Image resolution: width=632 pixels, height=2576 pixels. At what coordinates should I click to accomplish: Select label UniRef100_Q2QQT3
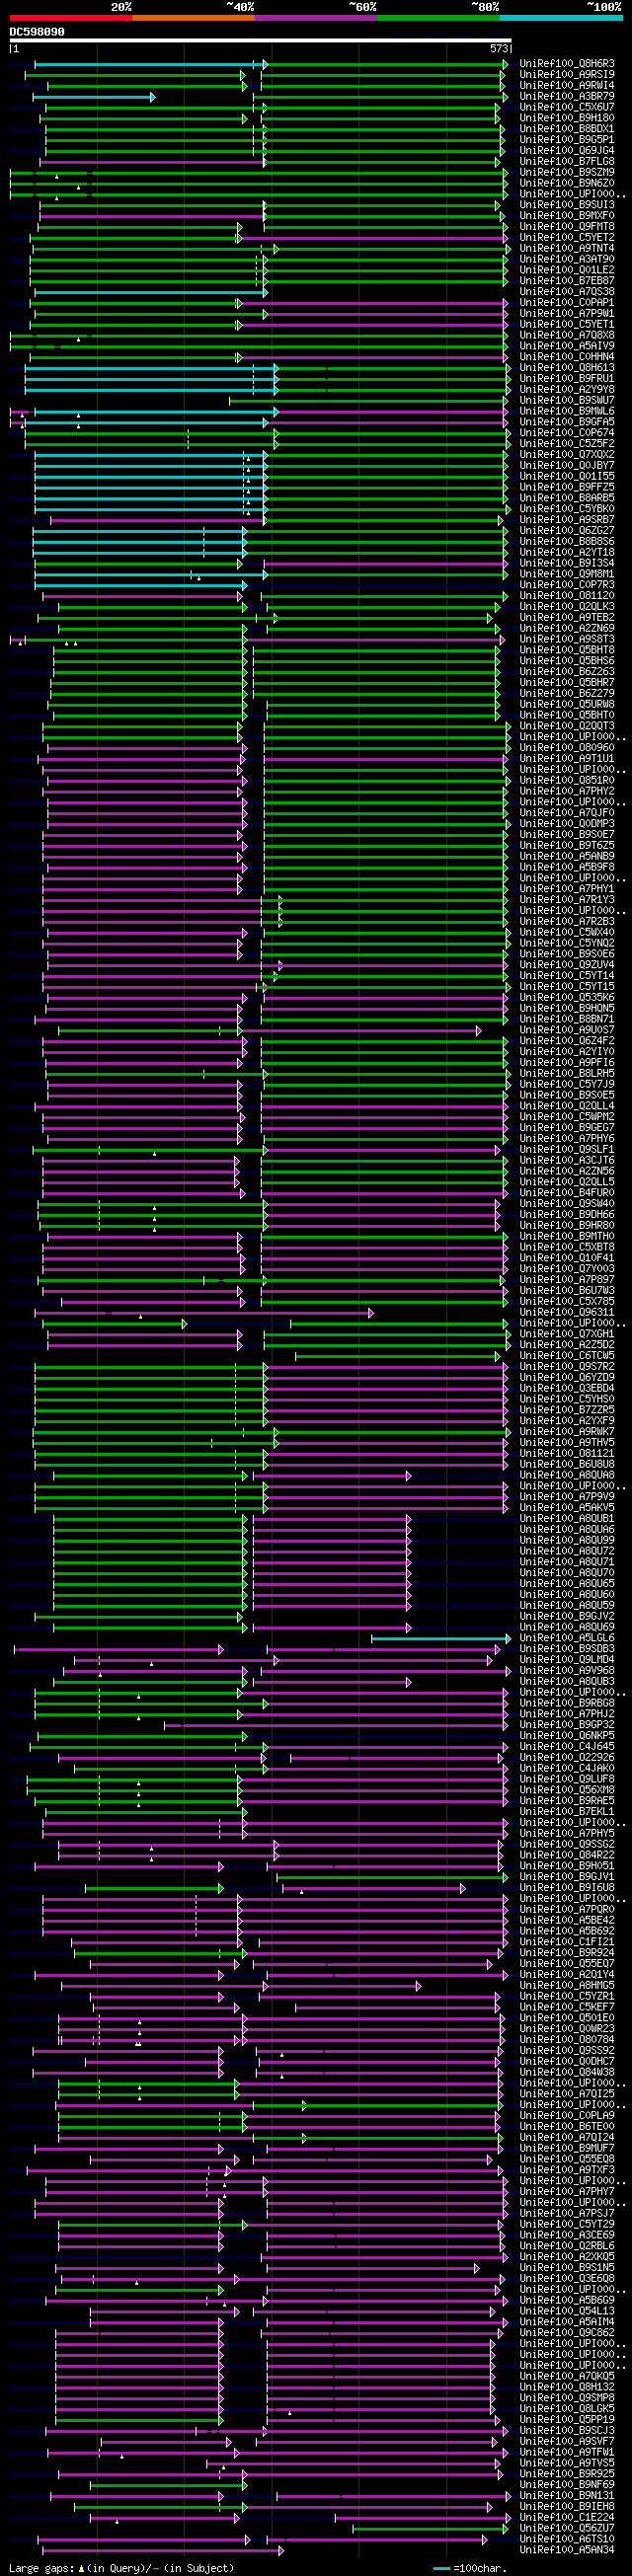567,726
